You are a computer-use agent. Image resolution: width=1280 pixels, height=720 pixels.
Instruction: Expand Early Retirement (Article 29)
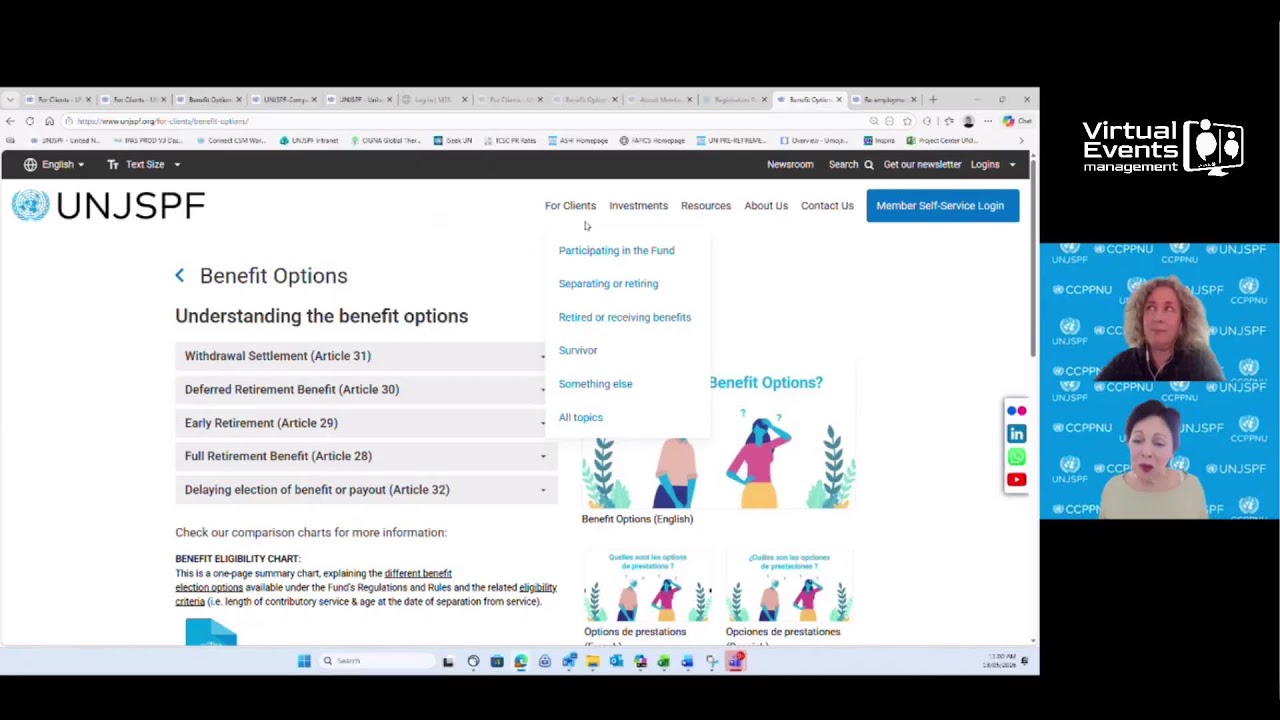[x=366, y=423]
